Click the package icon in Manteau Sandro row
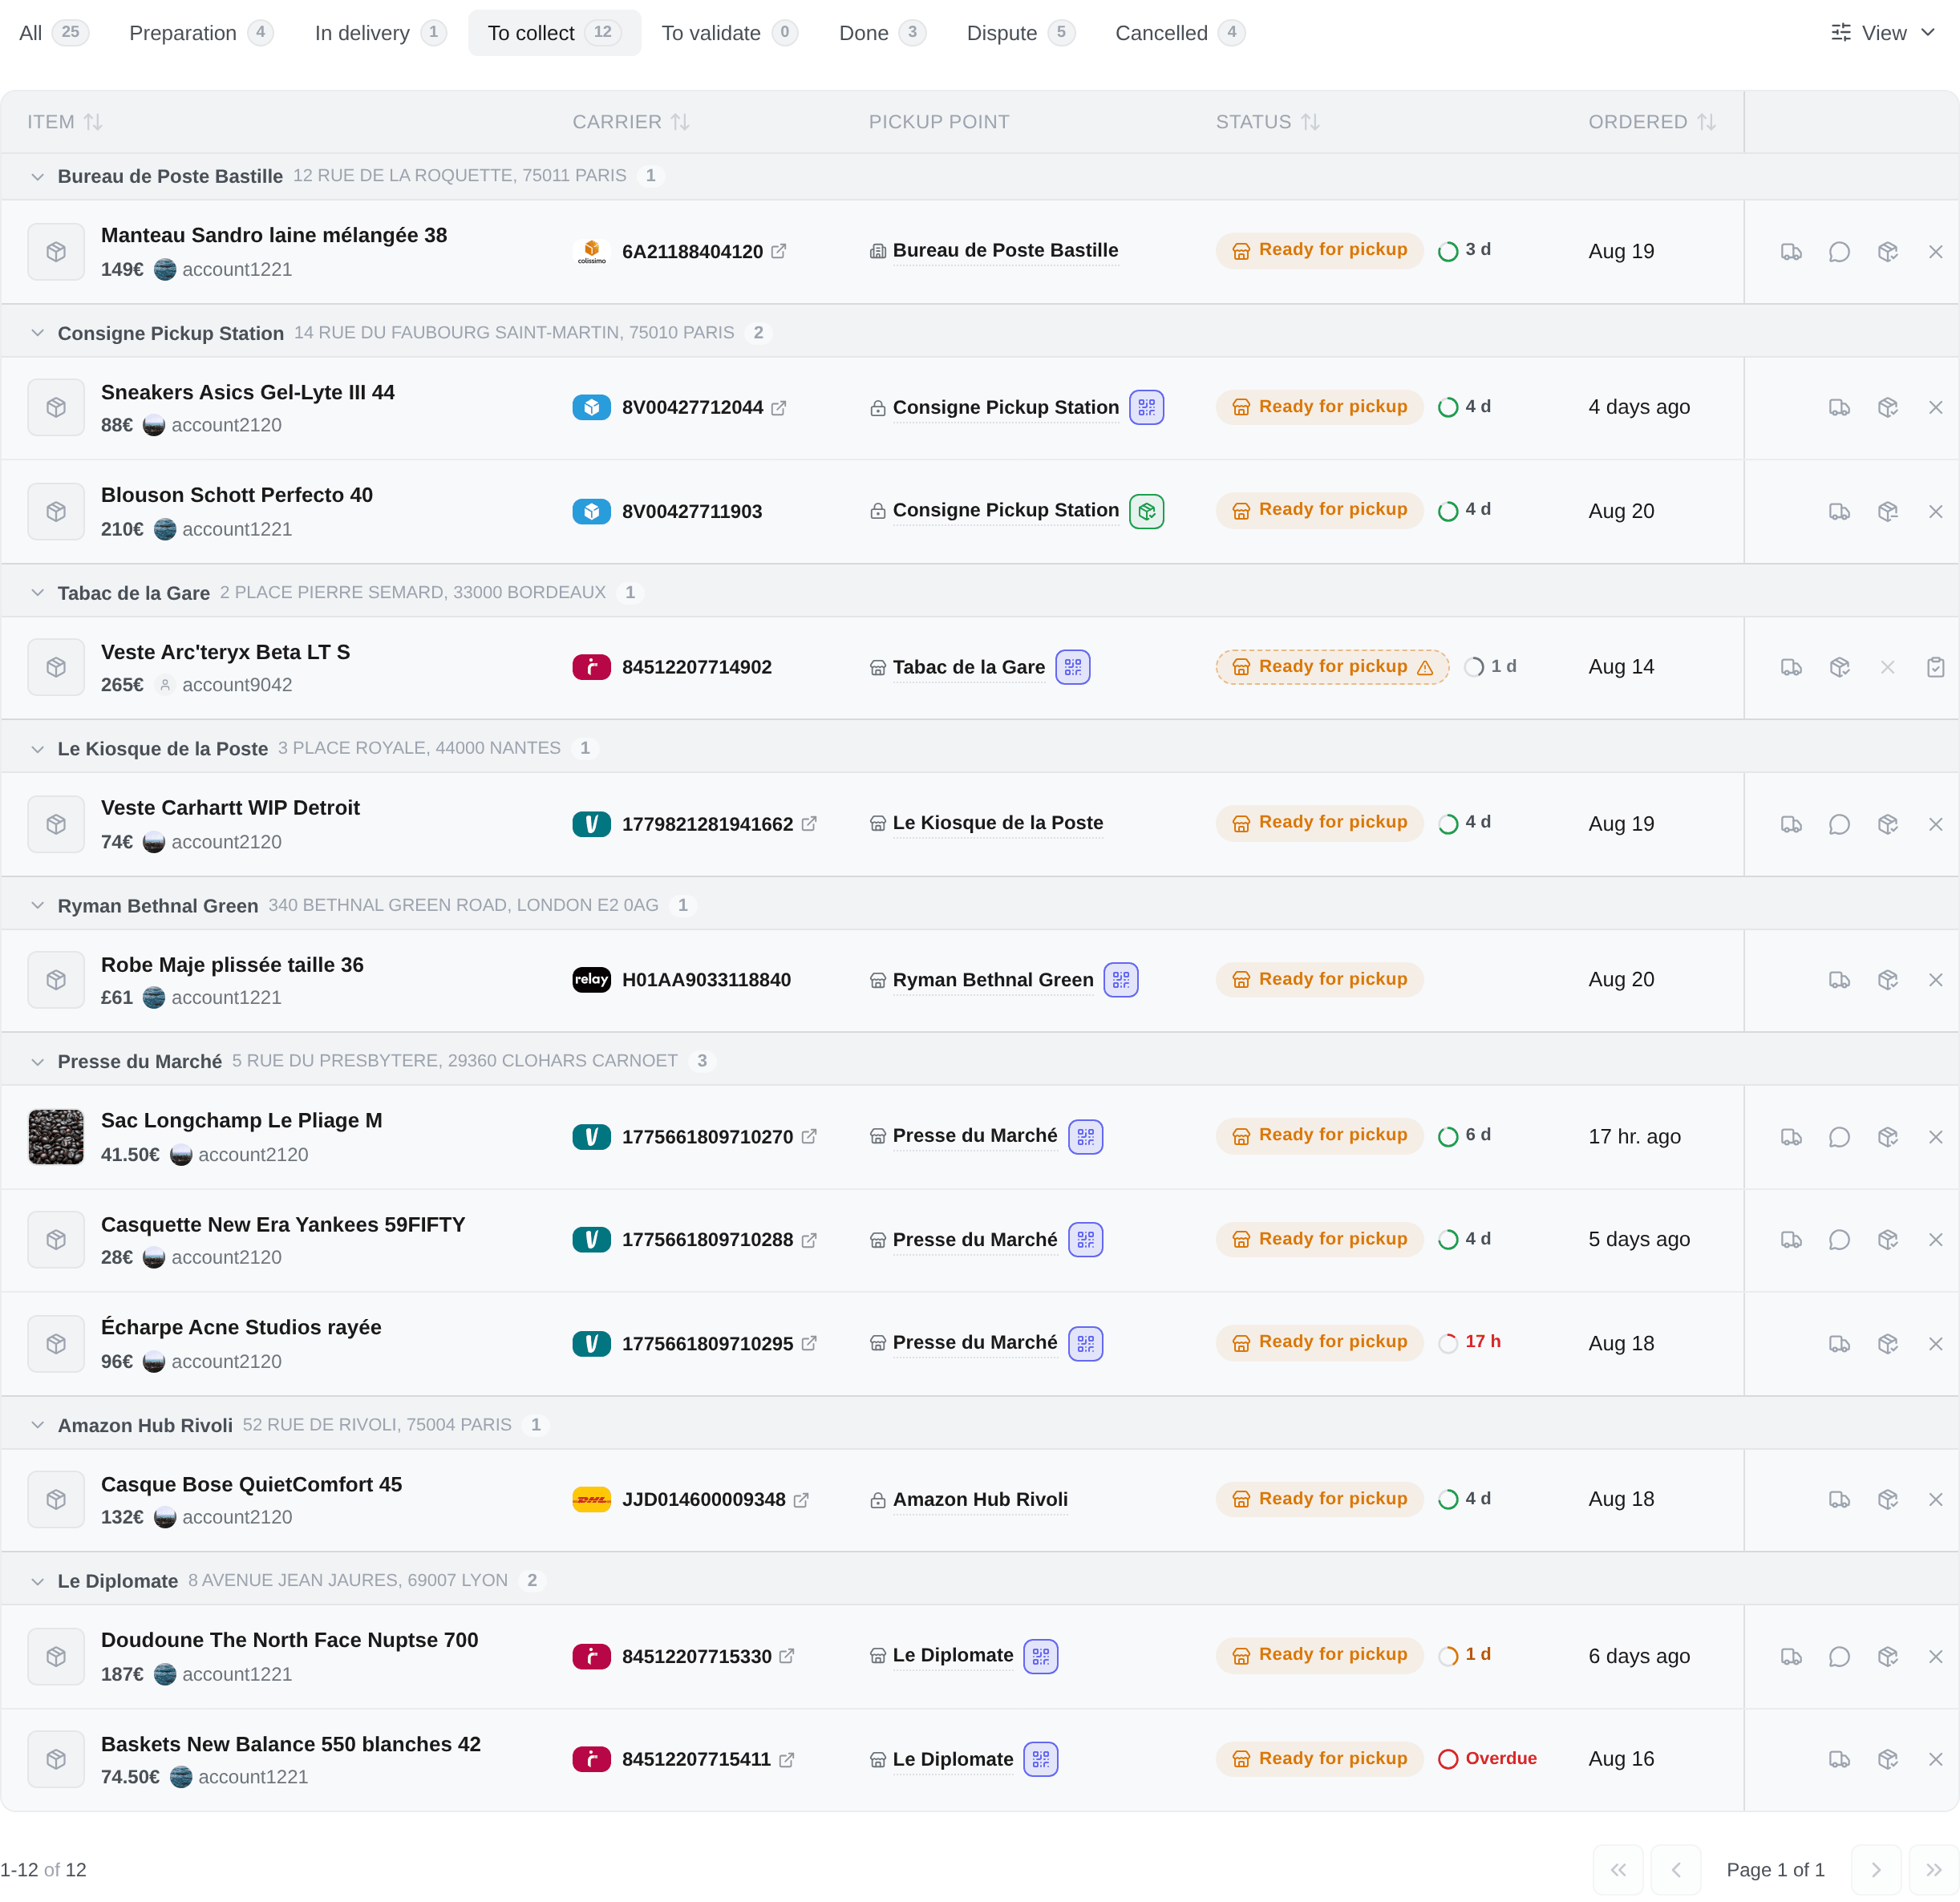This screenshot has height=1902, width=1960. [x=1887, y=252]
